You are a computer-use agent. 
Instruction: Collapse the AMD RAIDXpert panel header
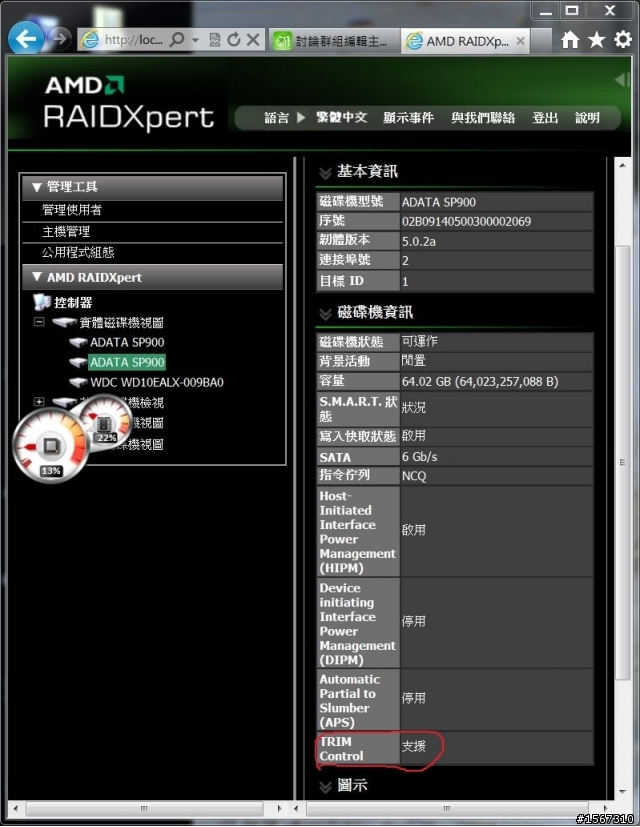click(152, 277)
